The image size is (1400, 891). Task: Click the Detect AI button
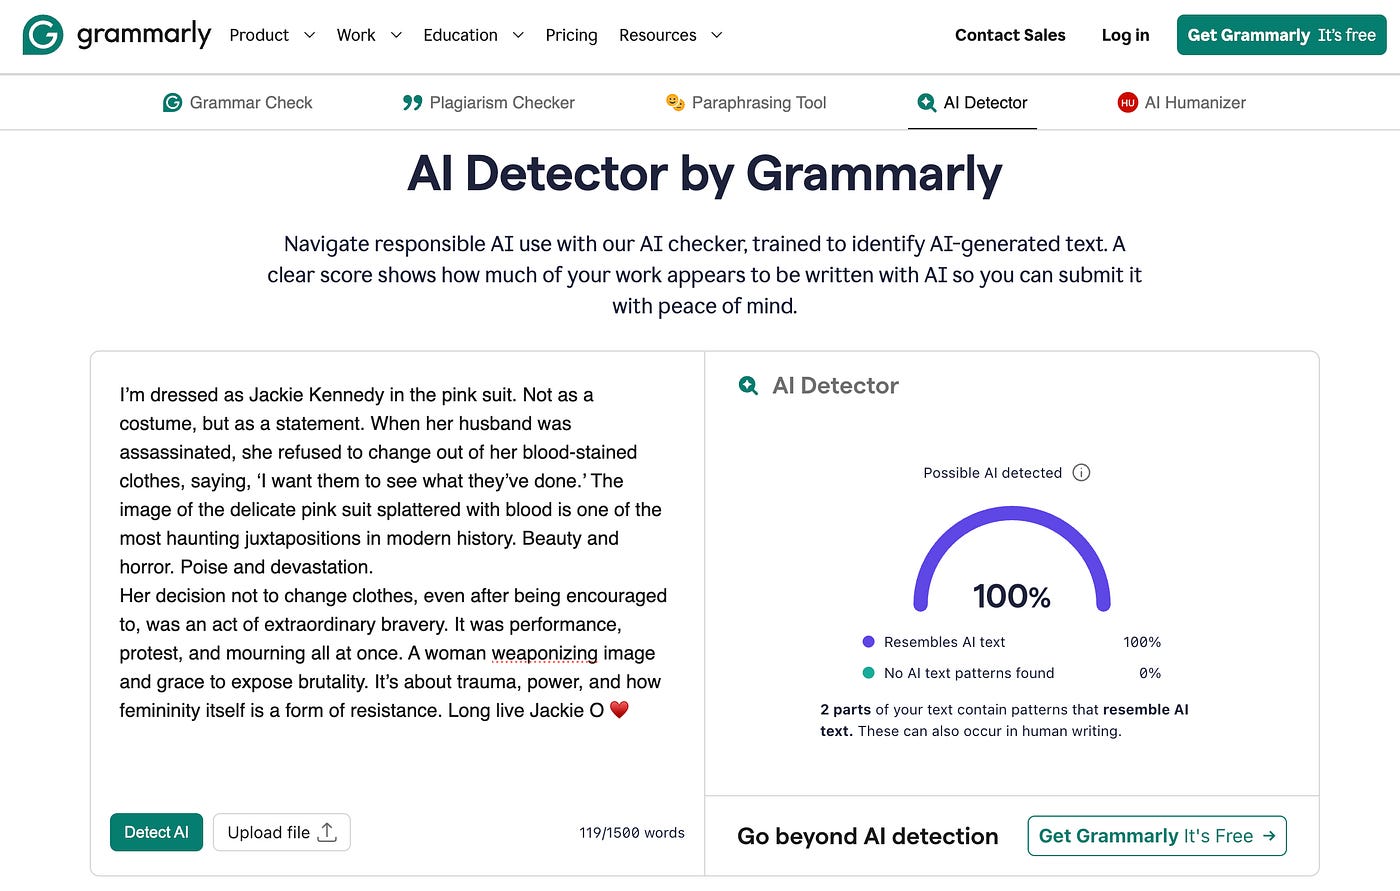[156, 832]
